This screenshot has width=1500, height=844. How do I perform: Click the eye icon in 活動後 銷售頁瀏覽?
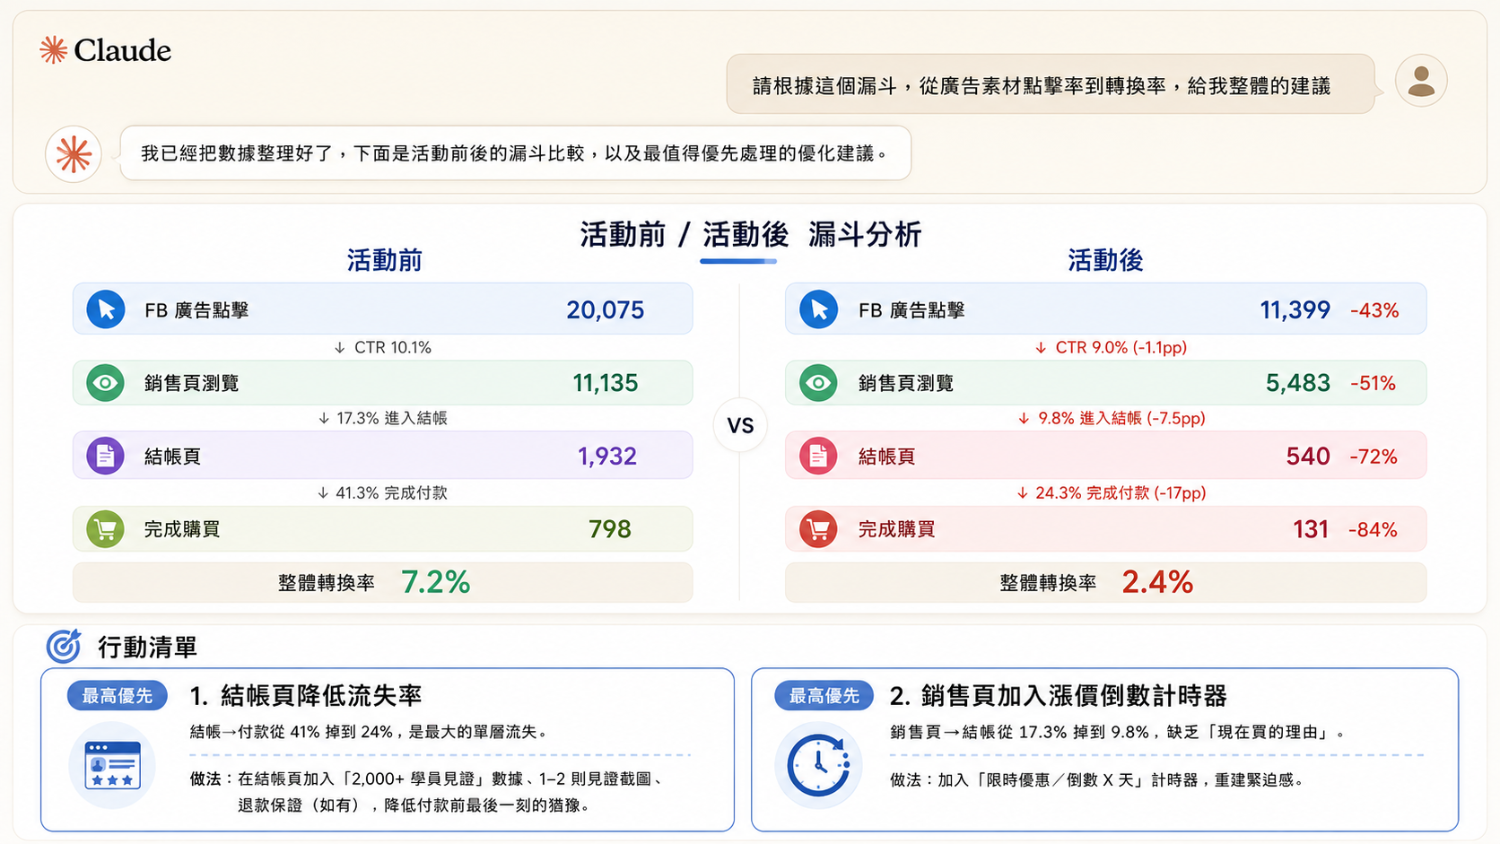click(818, 383)
